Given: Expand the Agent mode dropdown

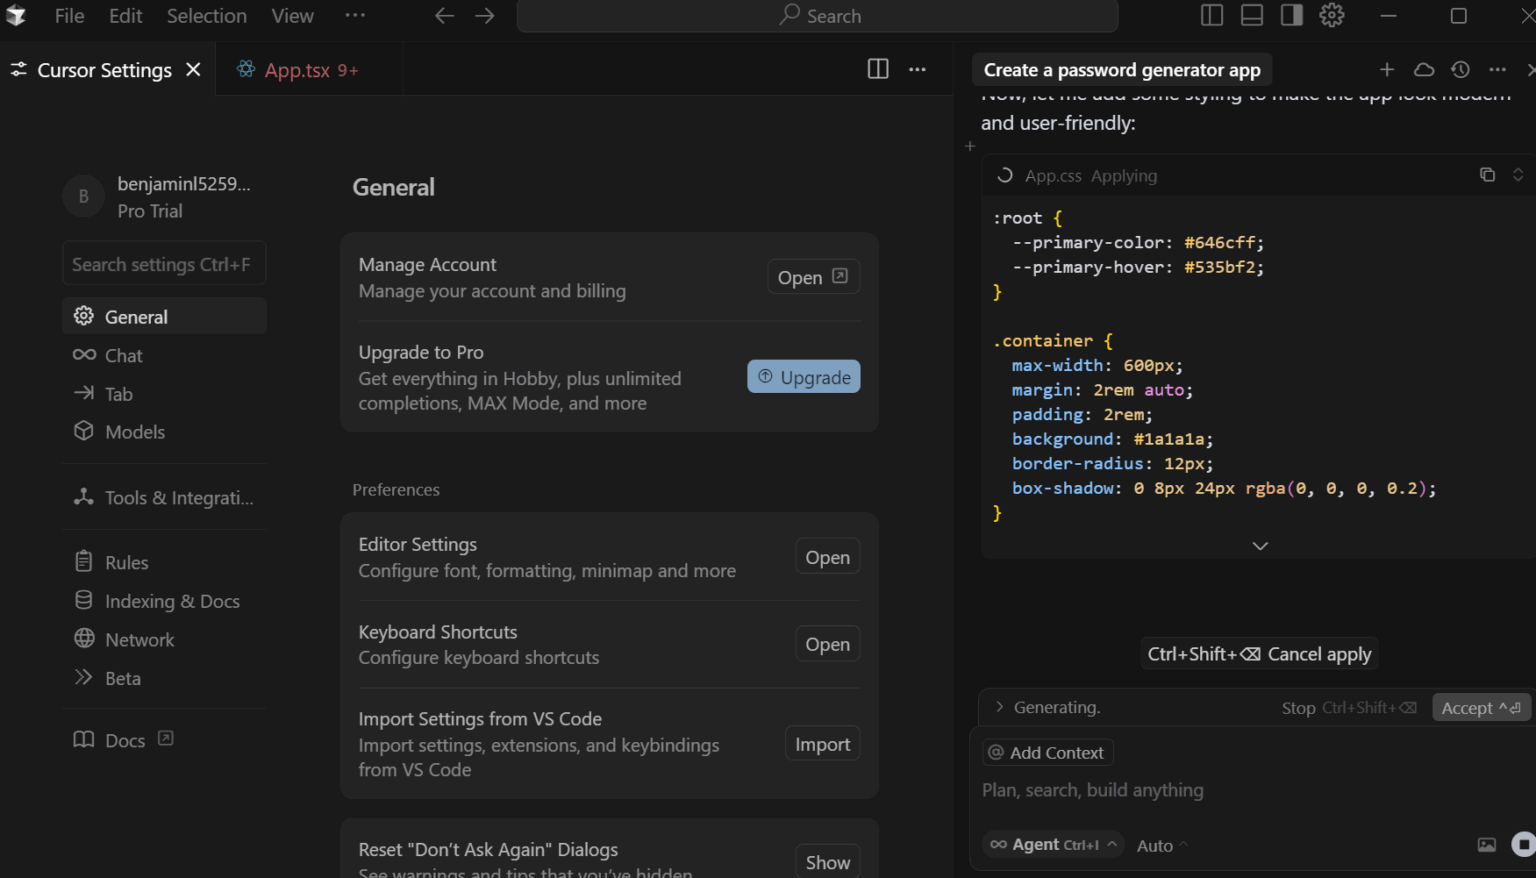Looking at the screenshot, I should tap(1053, 845).
